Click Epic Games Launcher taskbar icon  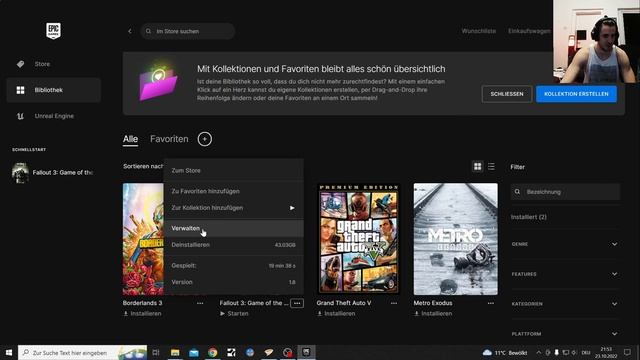click(x=306, y=352)
